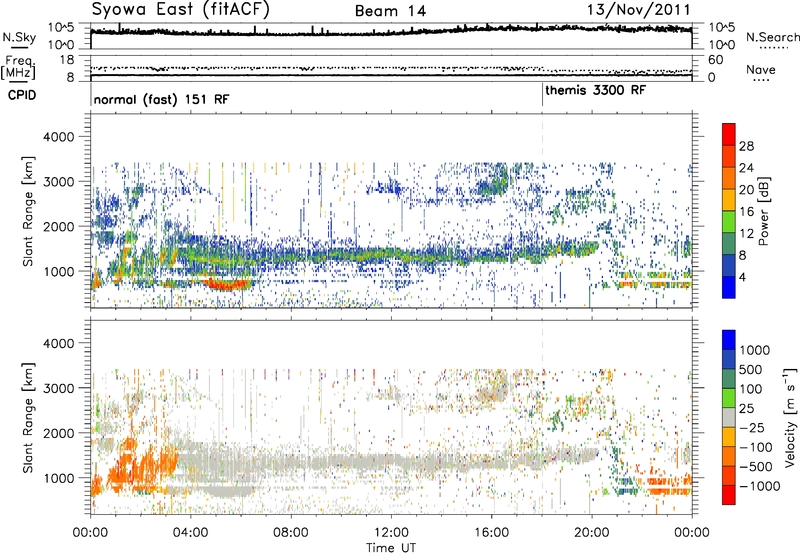Select the "Power [dB]" color bar title

pos(763,211)
